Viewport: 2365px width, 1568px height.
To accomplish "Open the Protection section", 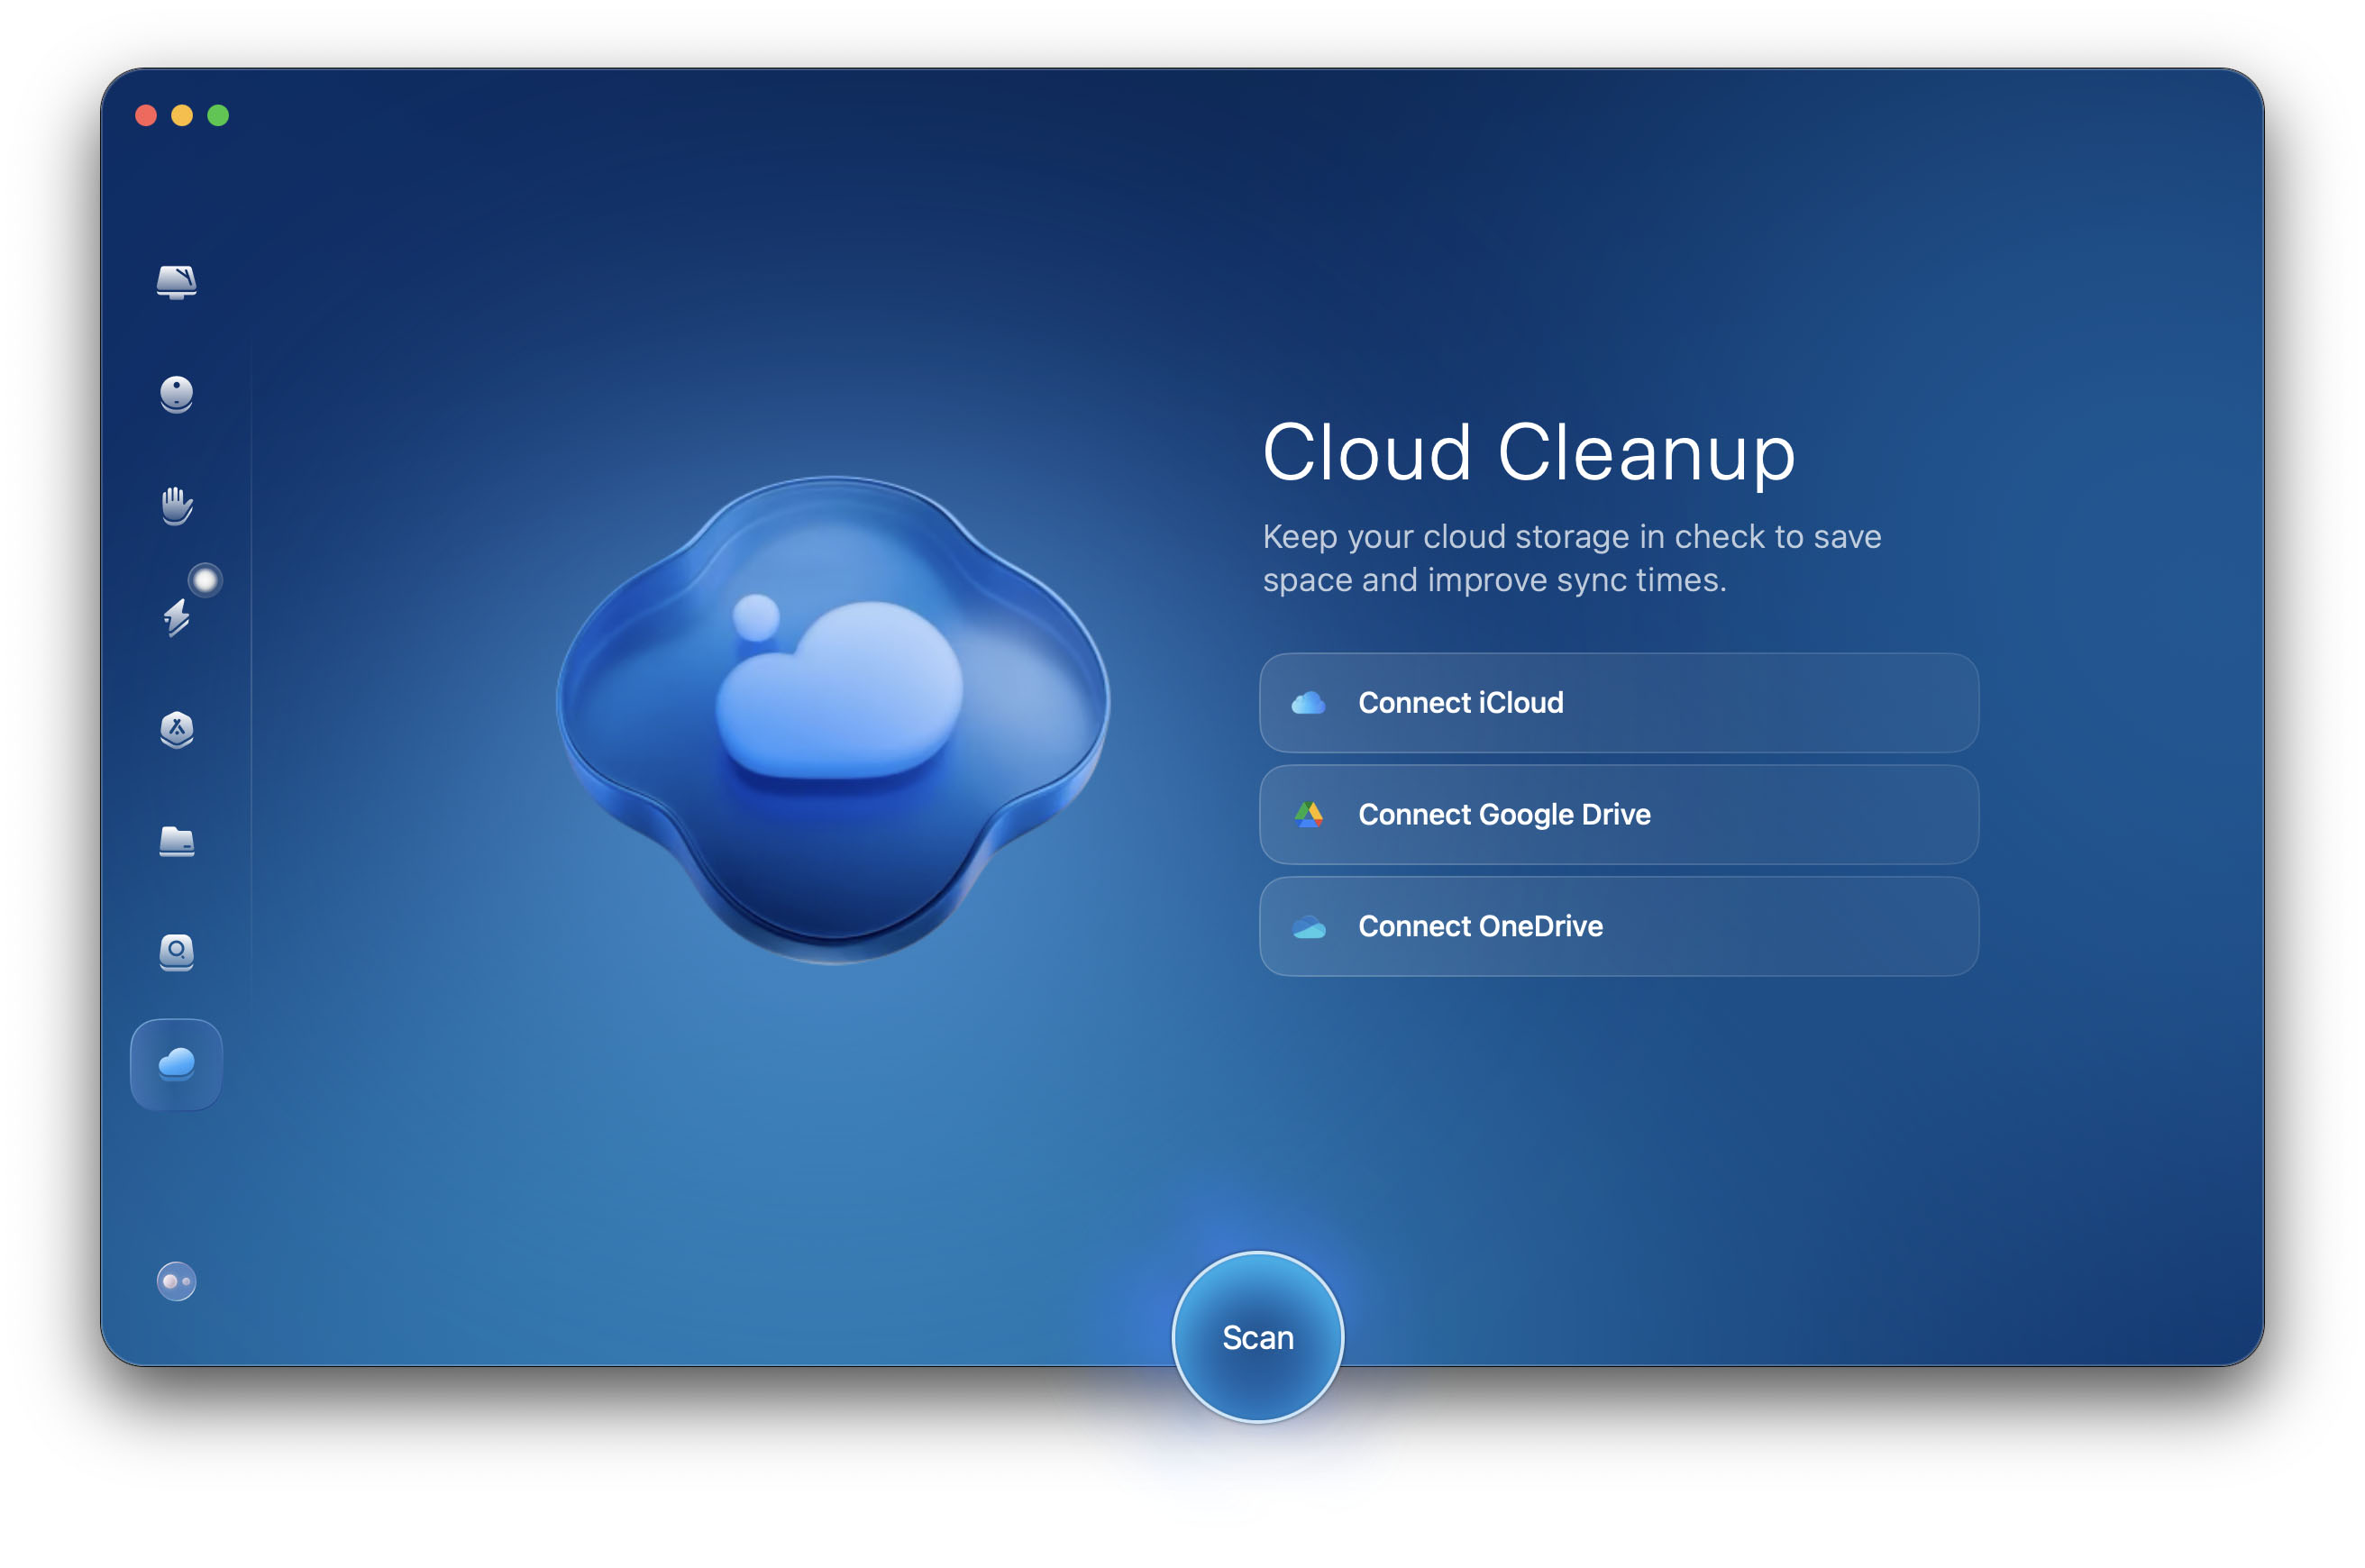I will (x=176, y=506).
